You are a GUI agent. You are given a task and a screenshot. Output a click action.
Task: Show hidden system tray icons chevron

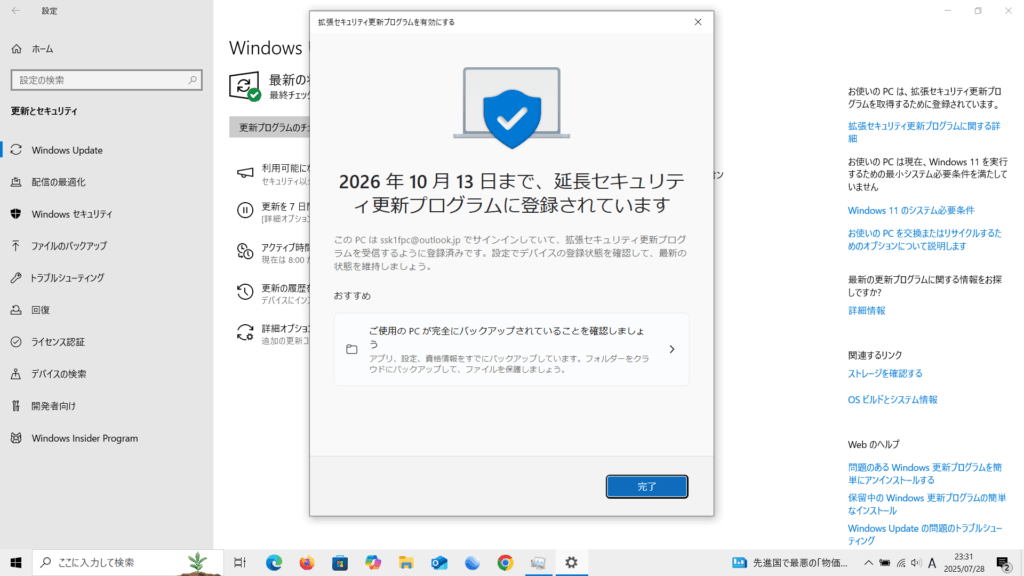click(868, 562)
